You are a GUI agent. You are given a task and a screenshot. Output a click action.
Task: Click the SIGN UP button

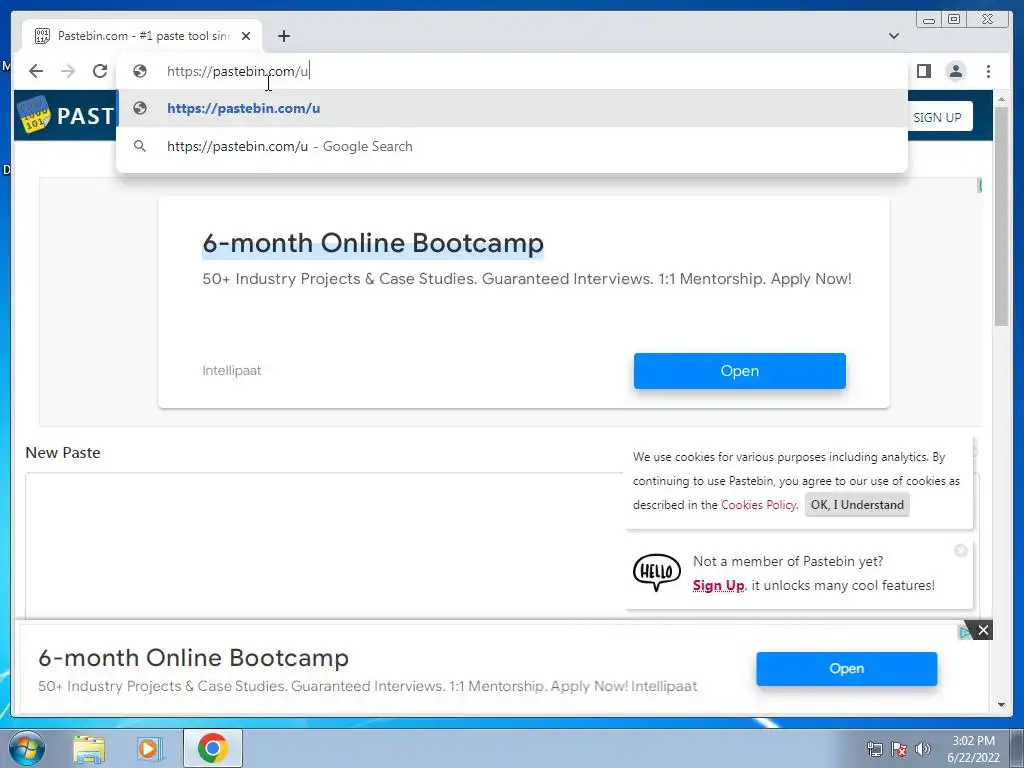coord(936,117)
